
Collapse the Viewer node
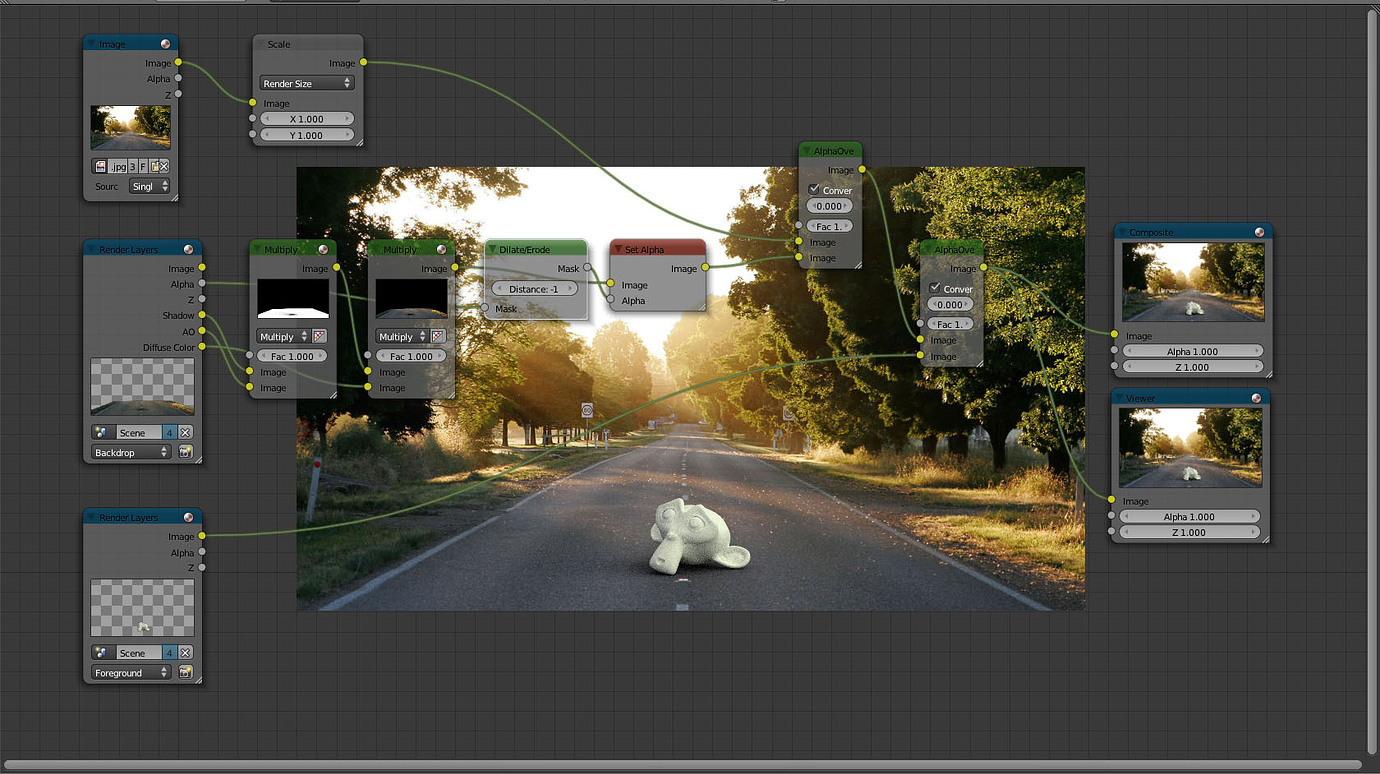tap(1120, 398)
